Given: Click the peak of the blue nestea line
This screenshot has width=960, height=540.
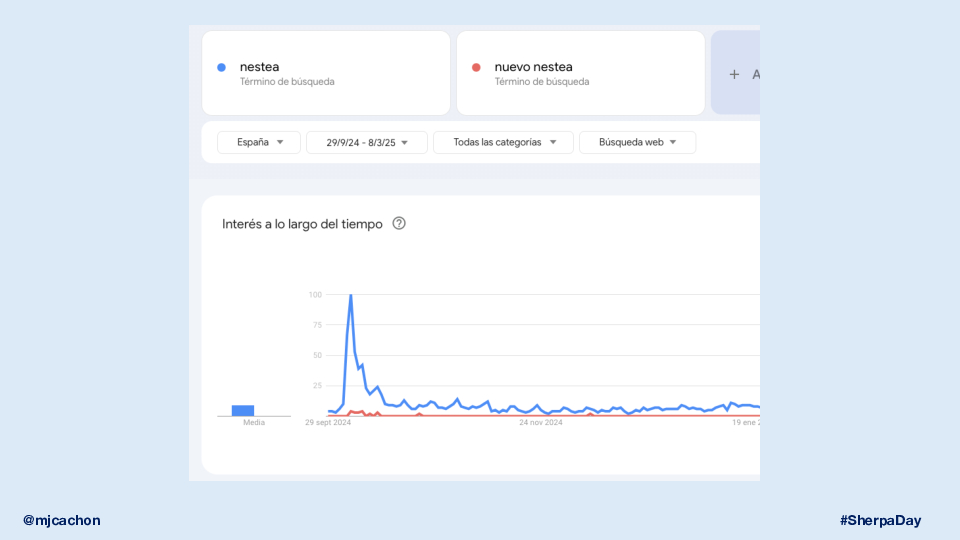Looking at the screenshot, I should pos(351,295).
